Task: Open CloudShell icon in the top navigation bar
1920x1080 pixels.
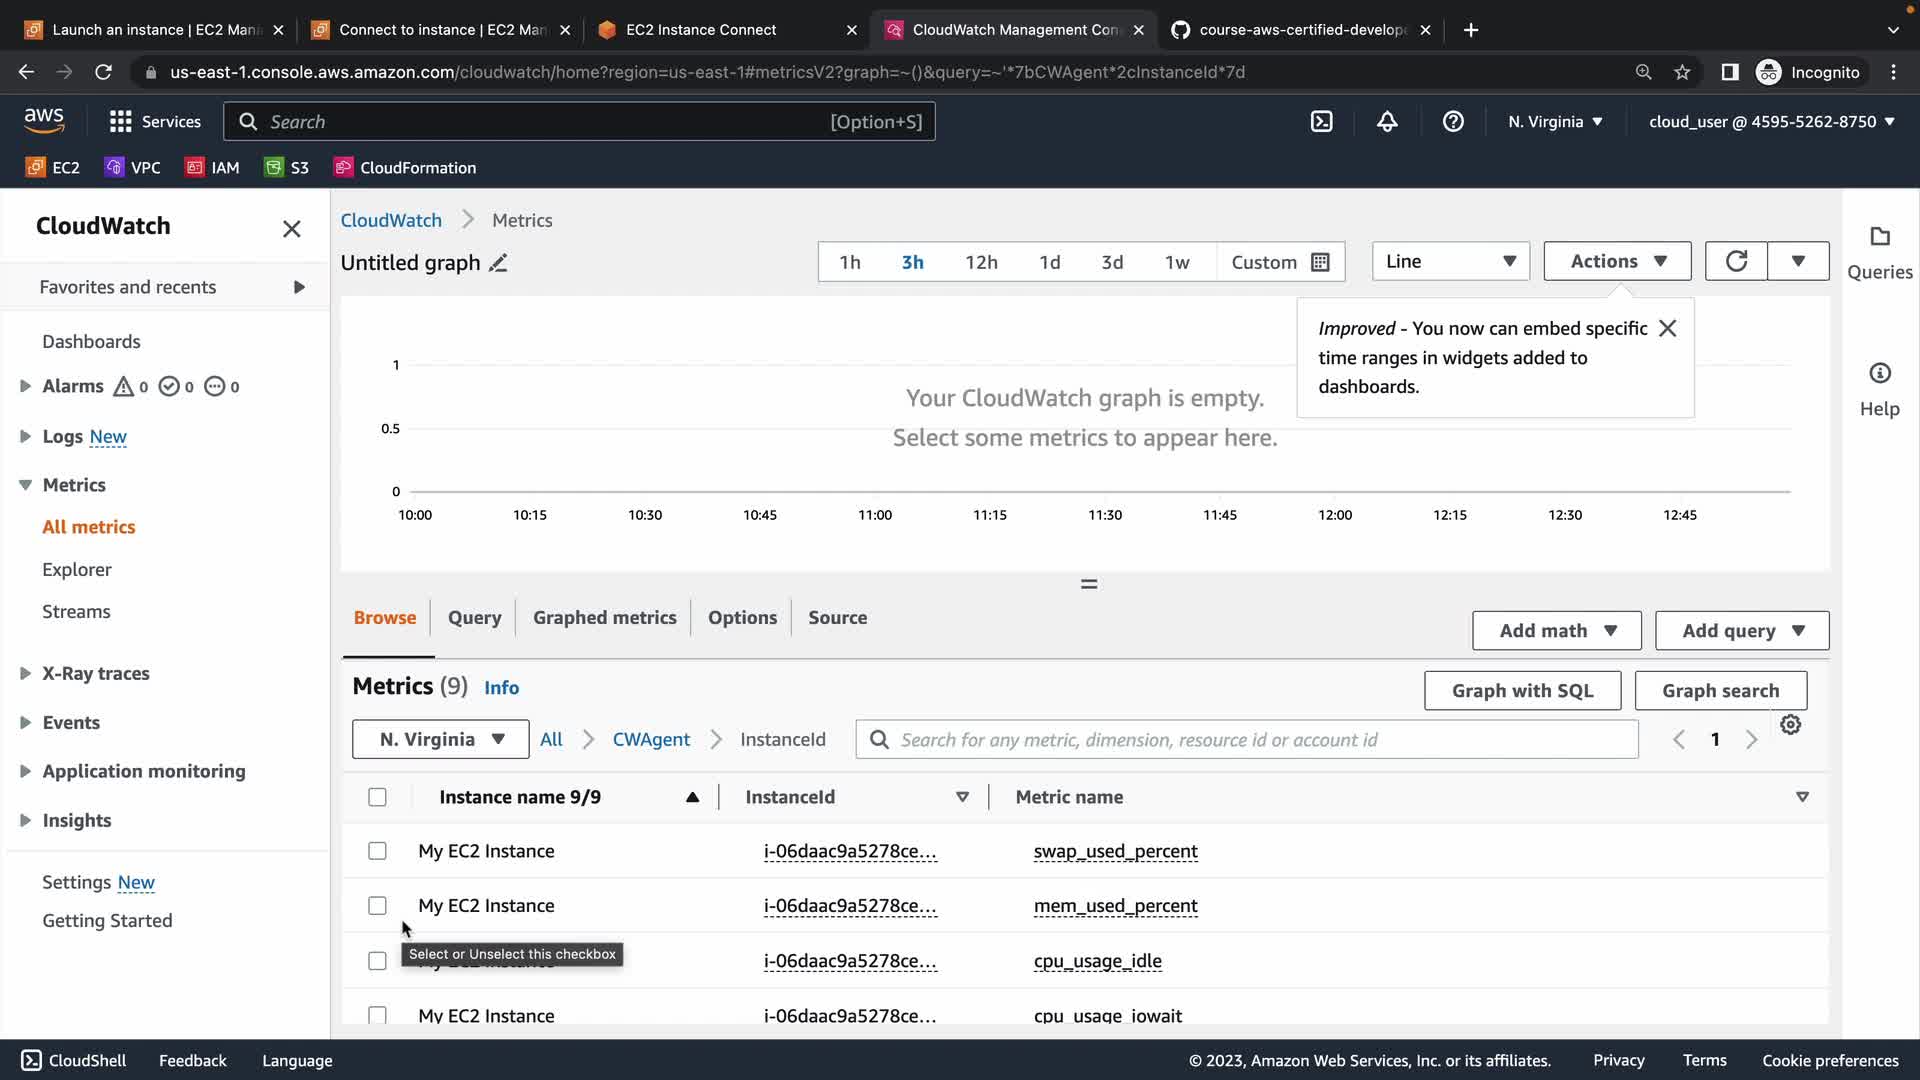Action: pyautogui.click(x=1321, y=122)
